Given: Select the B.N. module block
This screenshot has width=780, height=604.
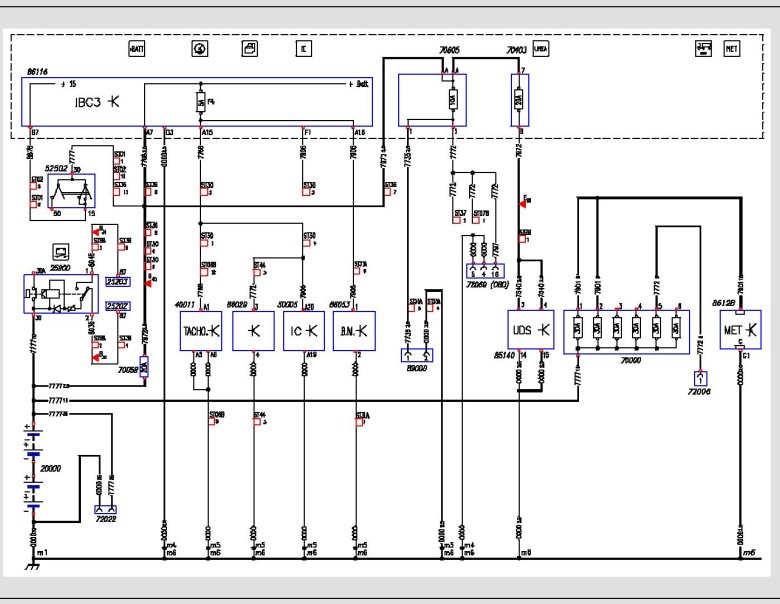Looking at the screenshot, I should (x=353, y=331).
